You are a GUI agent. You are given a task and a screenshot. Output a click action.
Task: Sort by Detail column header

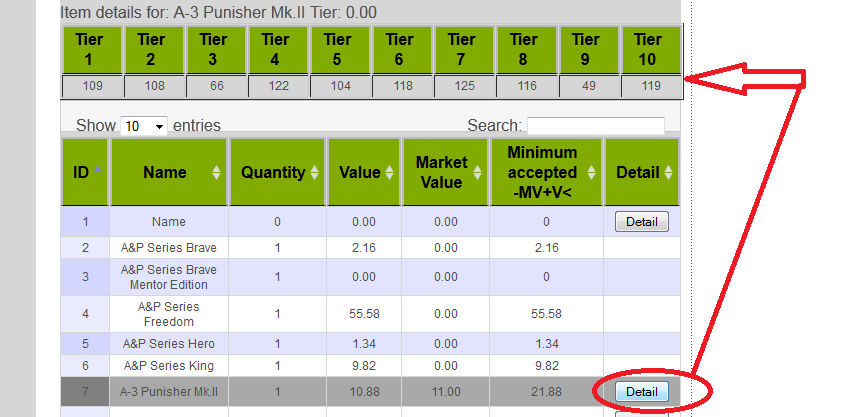tap(642, 172)
